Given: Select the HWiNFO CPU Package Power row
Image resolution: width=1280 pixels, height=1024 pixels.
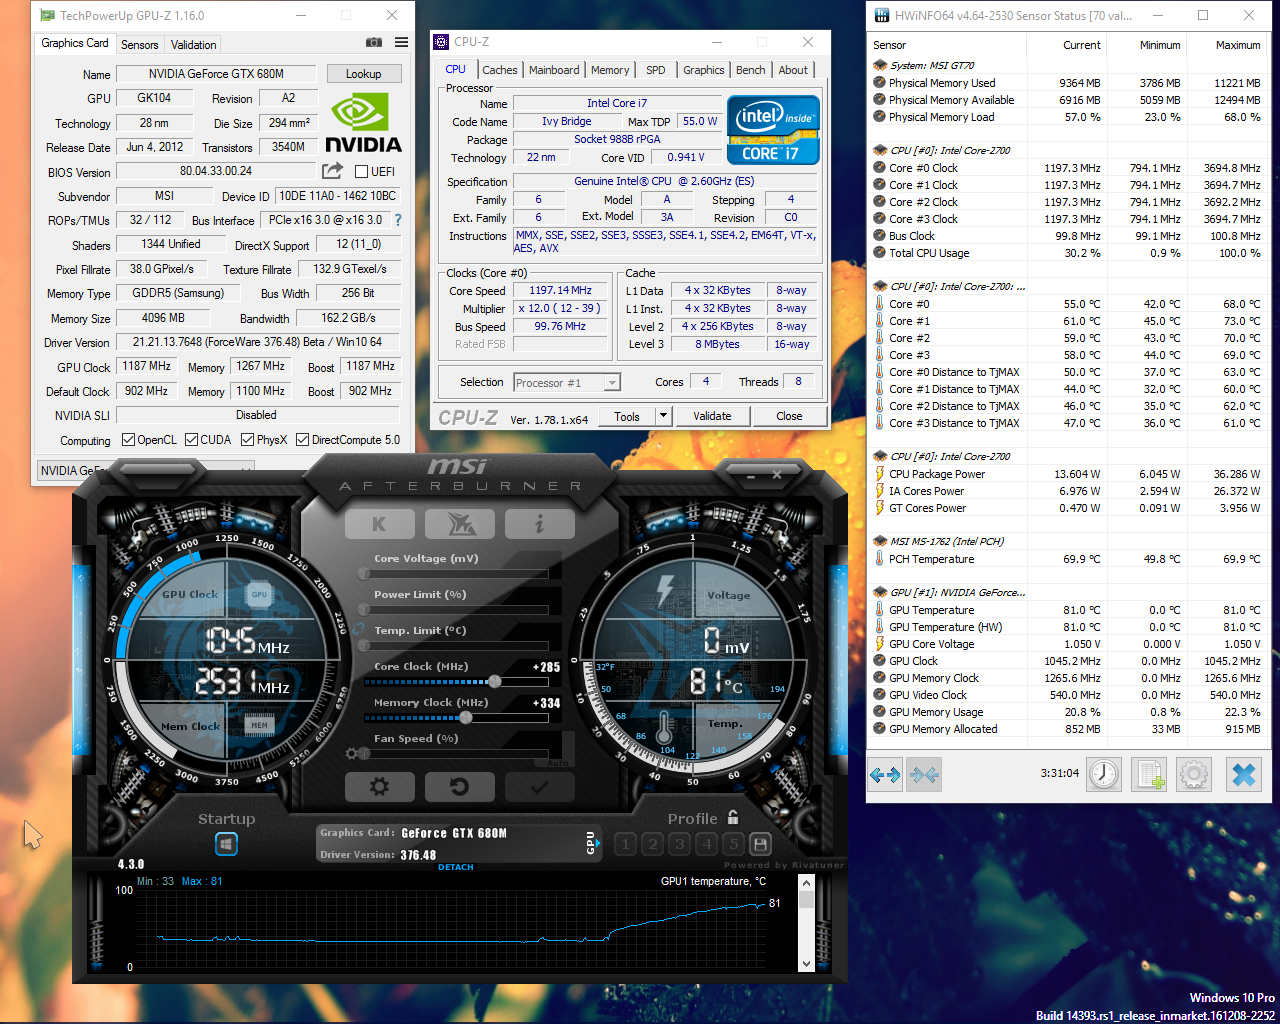Looking at the screenshot, I should pos(1067,474).
